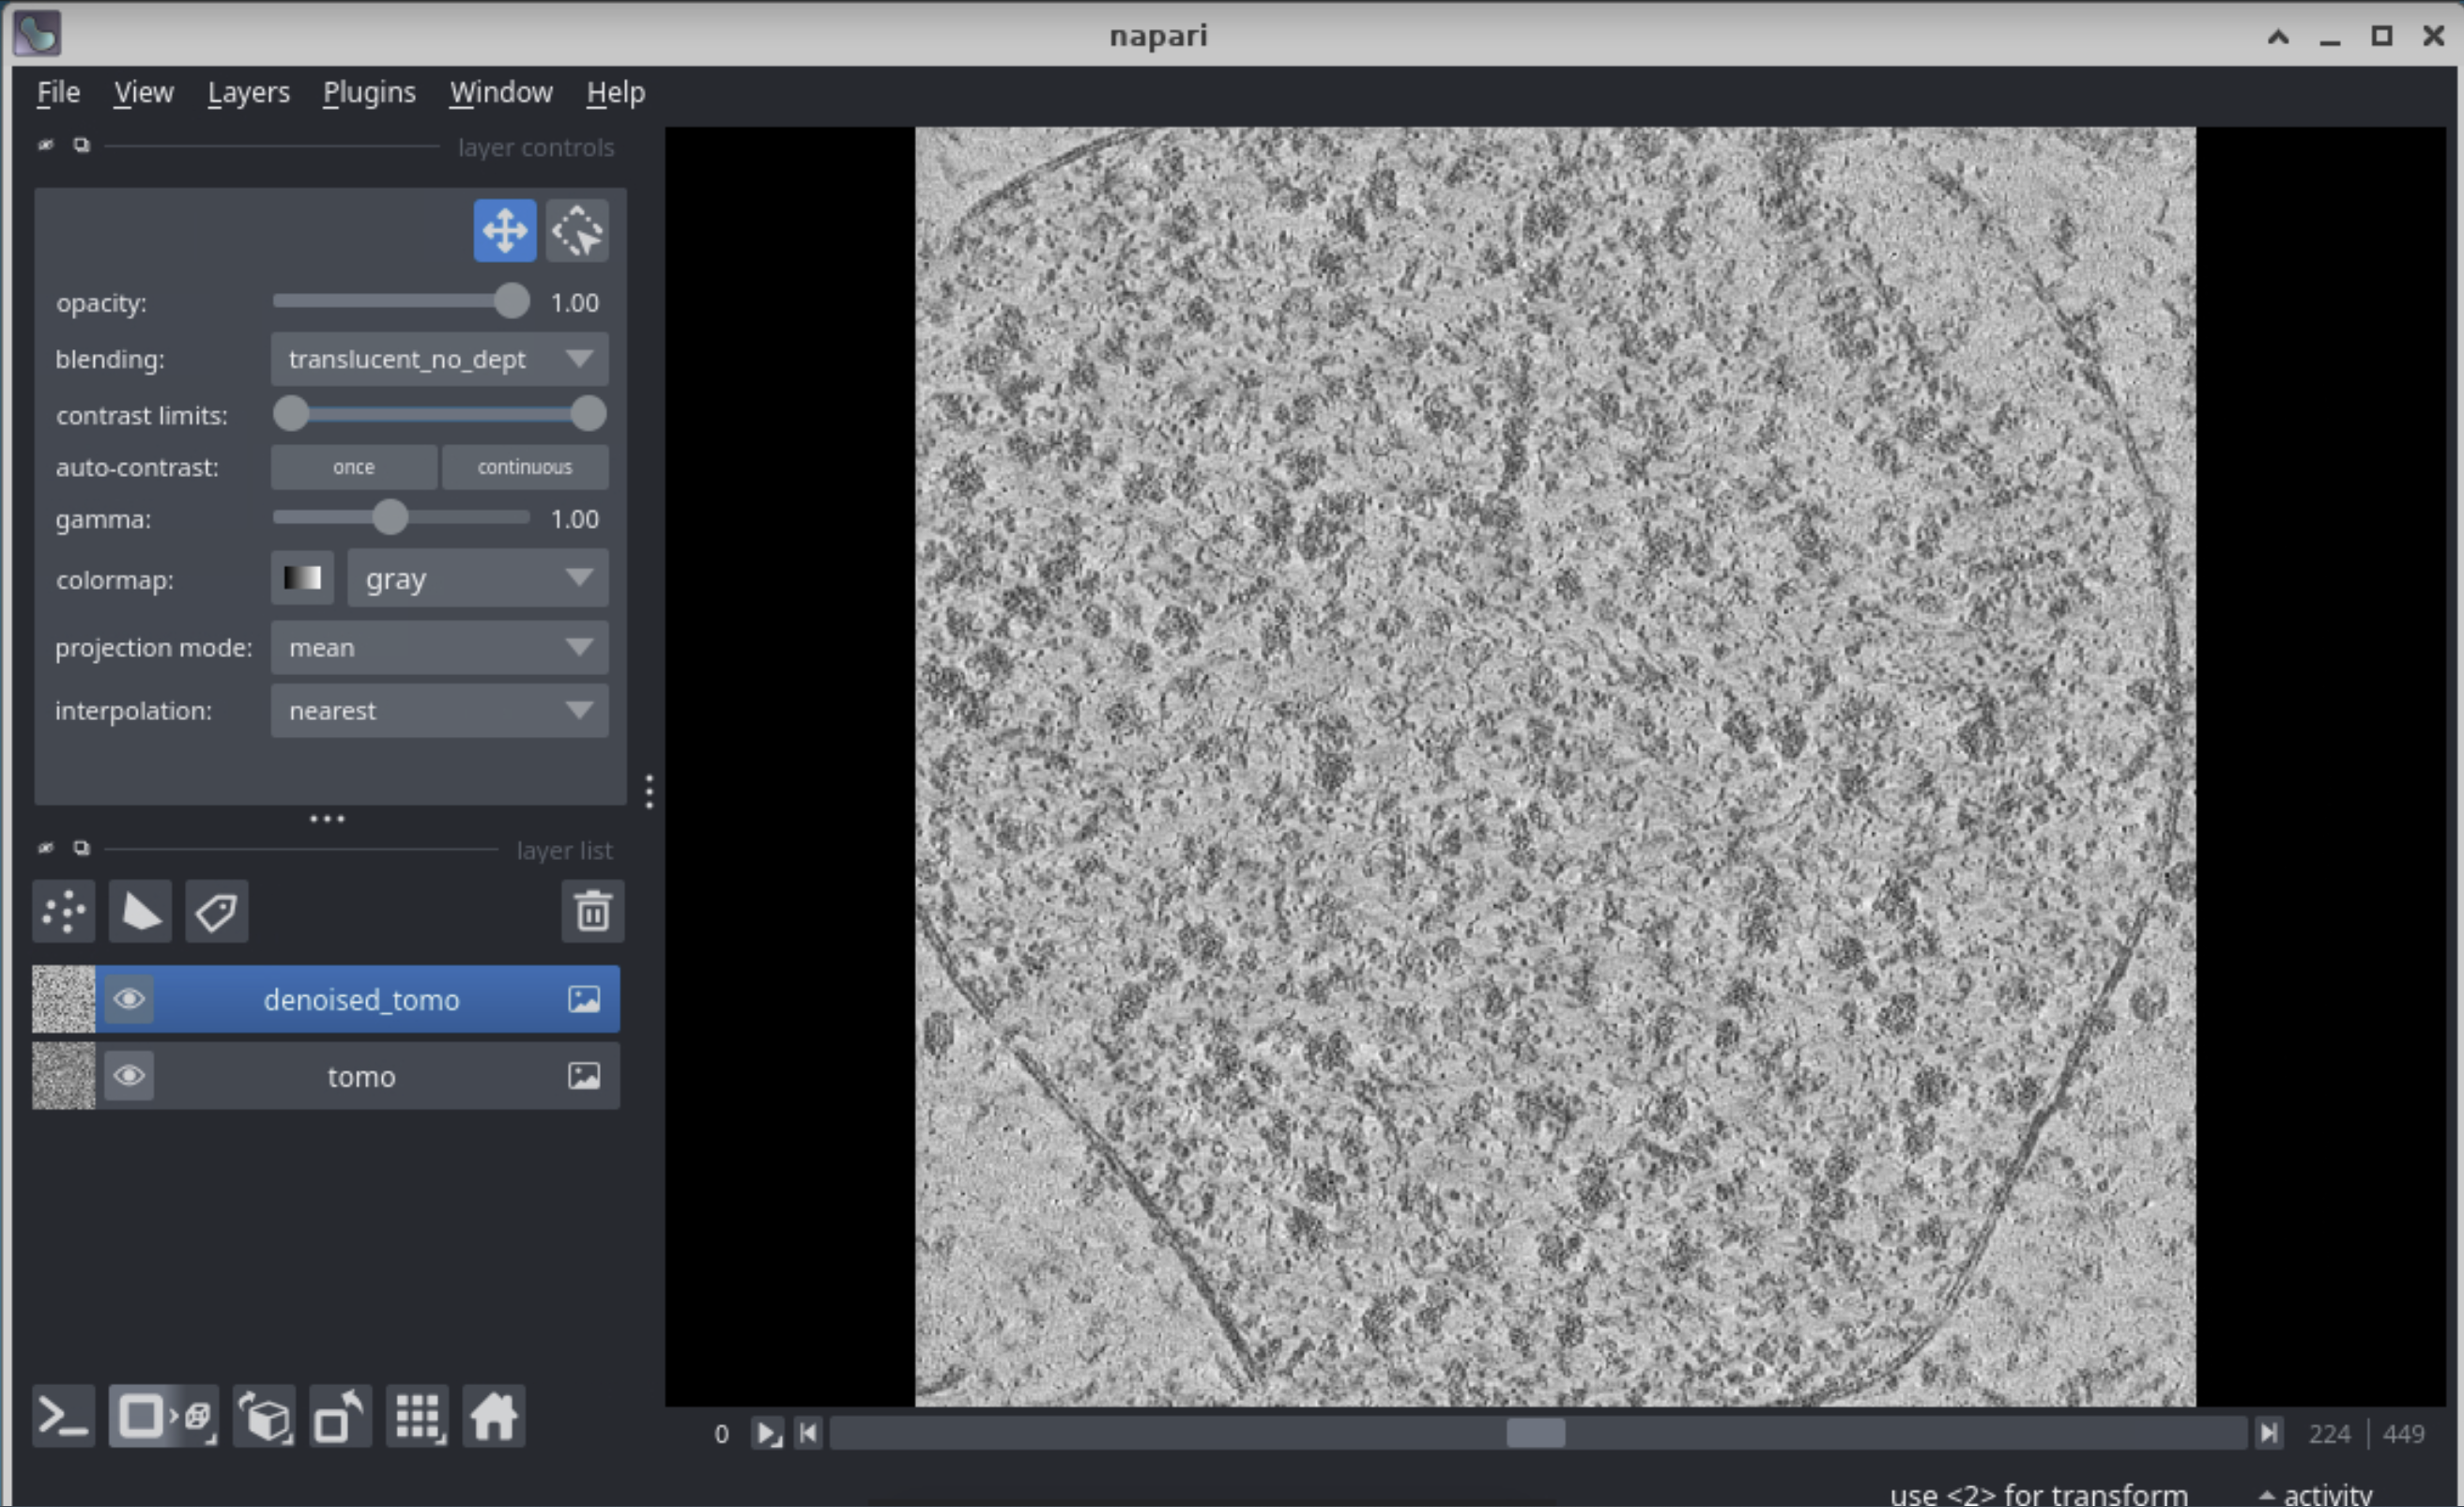Expand the colormap gray dropdown
The image size is (2464, 1507).
pos(477,578)
